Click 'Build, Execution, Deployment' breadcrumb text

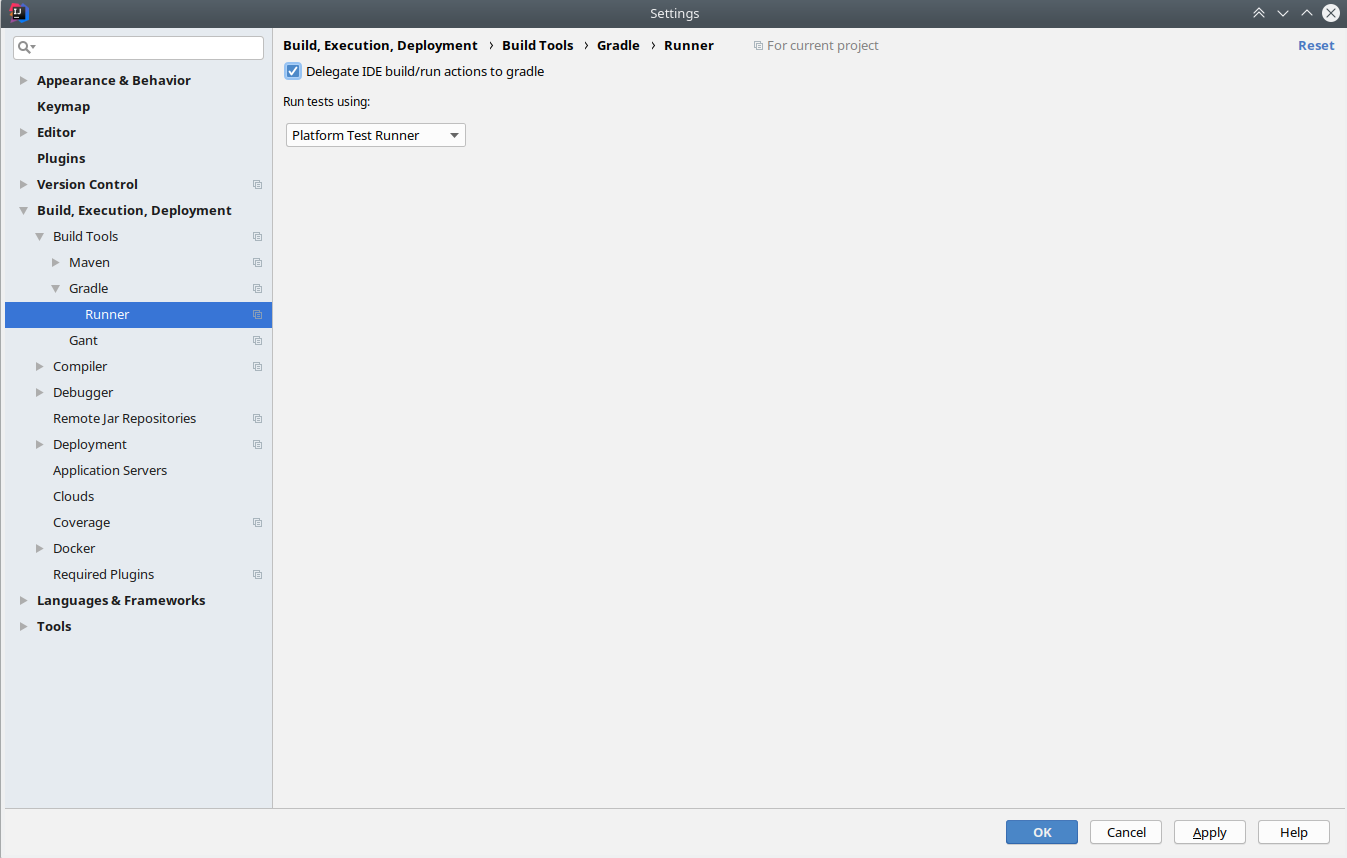(380, 46)
